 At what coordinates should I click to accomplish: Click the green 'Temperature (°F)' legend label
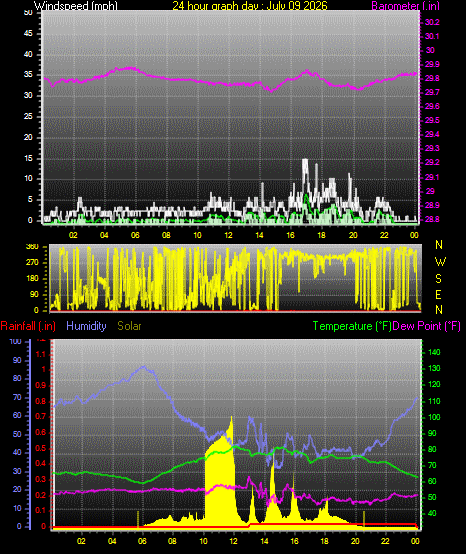click(x=352, y=326)
